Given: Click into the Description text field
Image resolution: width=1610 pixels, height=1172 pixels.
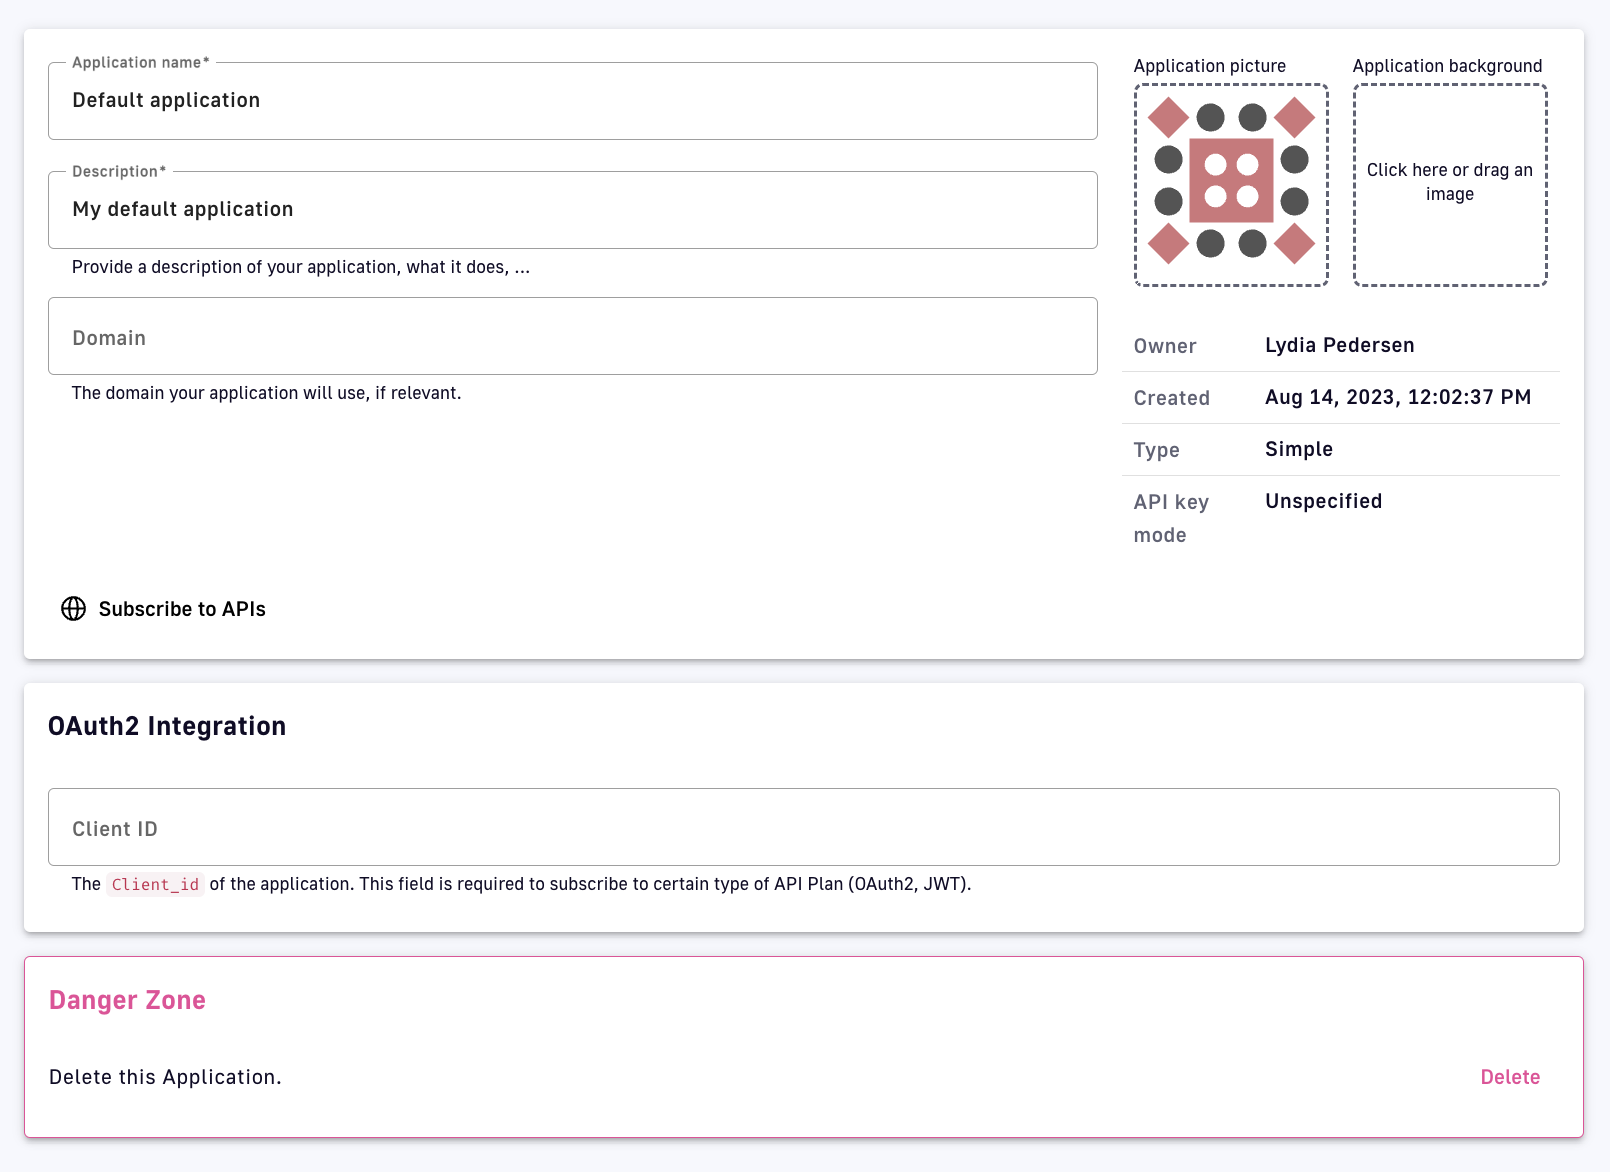Looking at the screenshot, I should (x=572, y=210).
